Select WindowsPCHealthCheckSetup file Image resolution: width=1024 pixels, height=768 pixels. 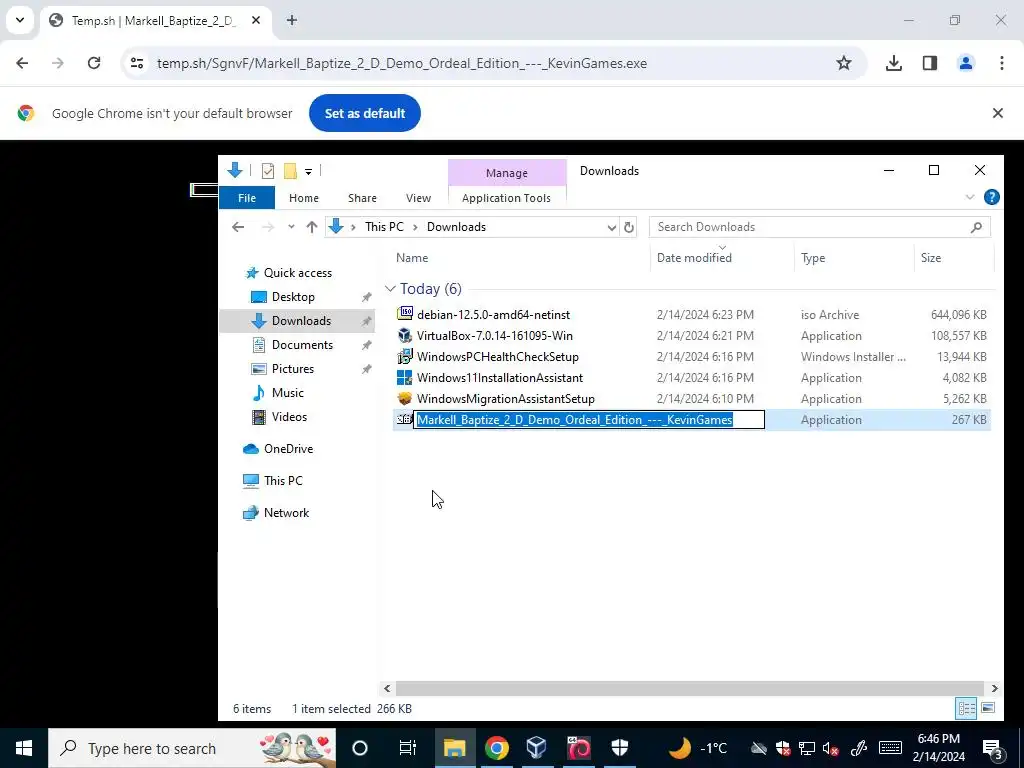coord(498,357)
